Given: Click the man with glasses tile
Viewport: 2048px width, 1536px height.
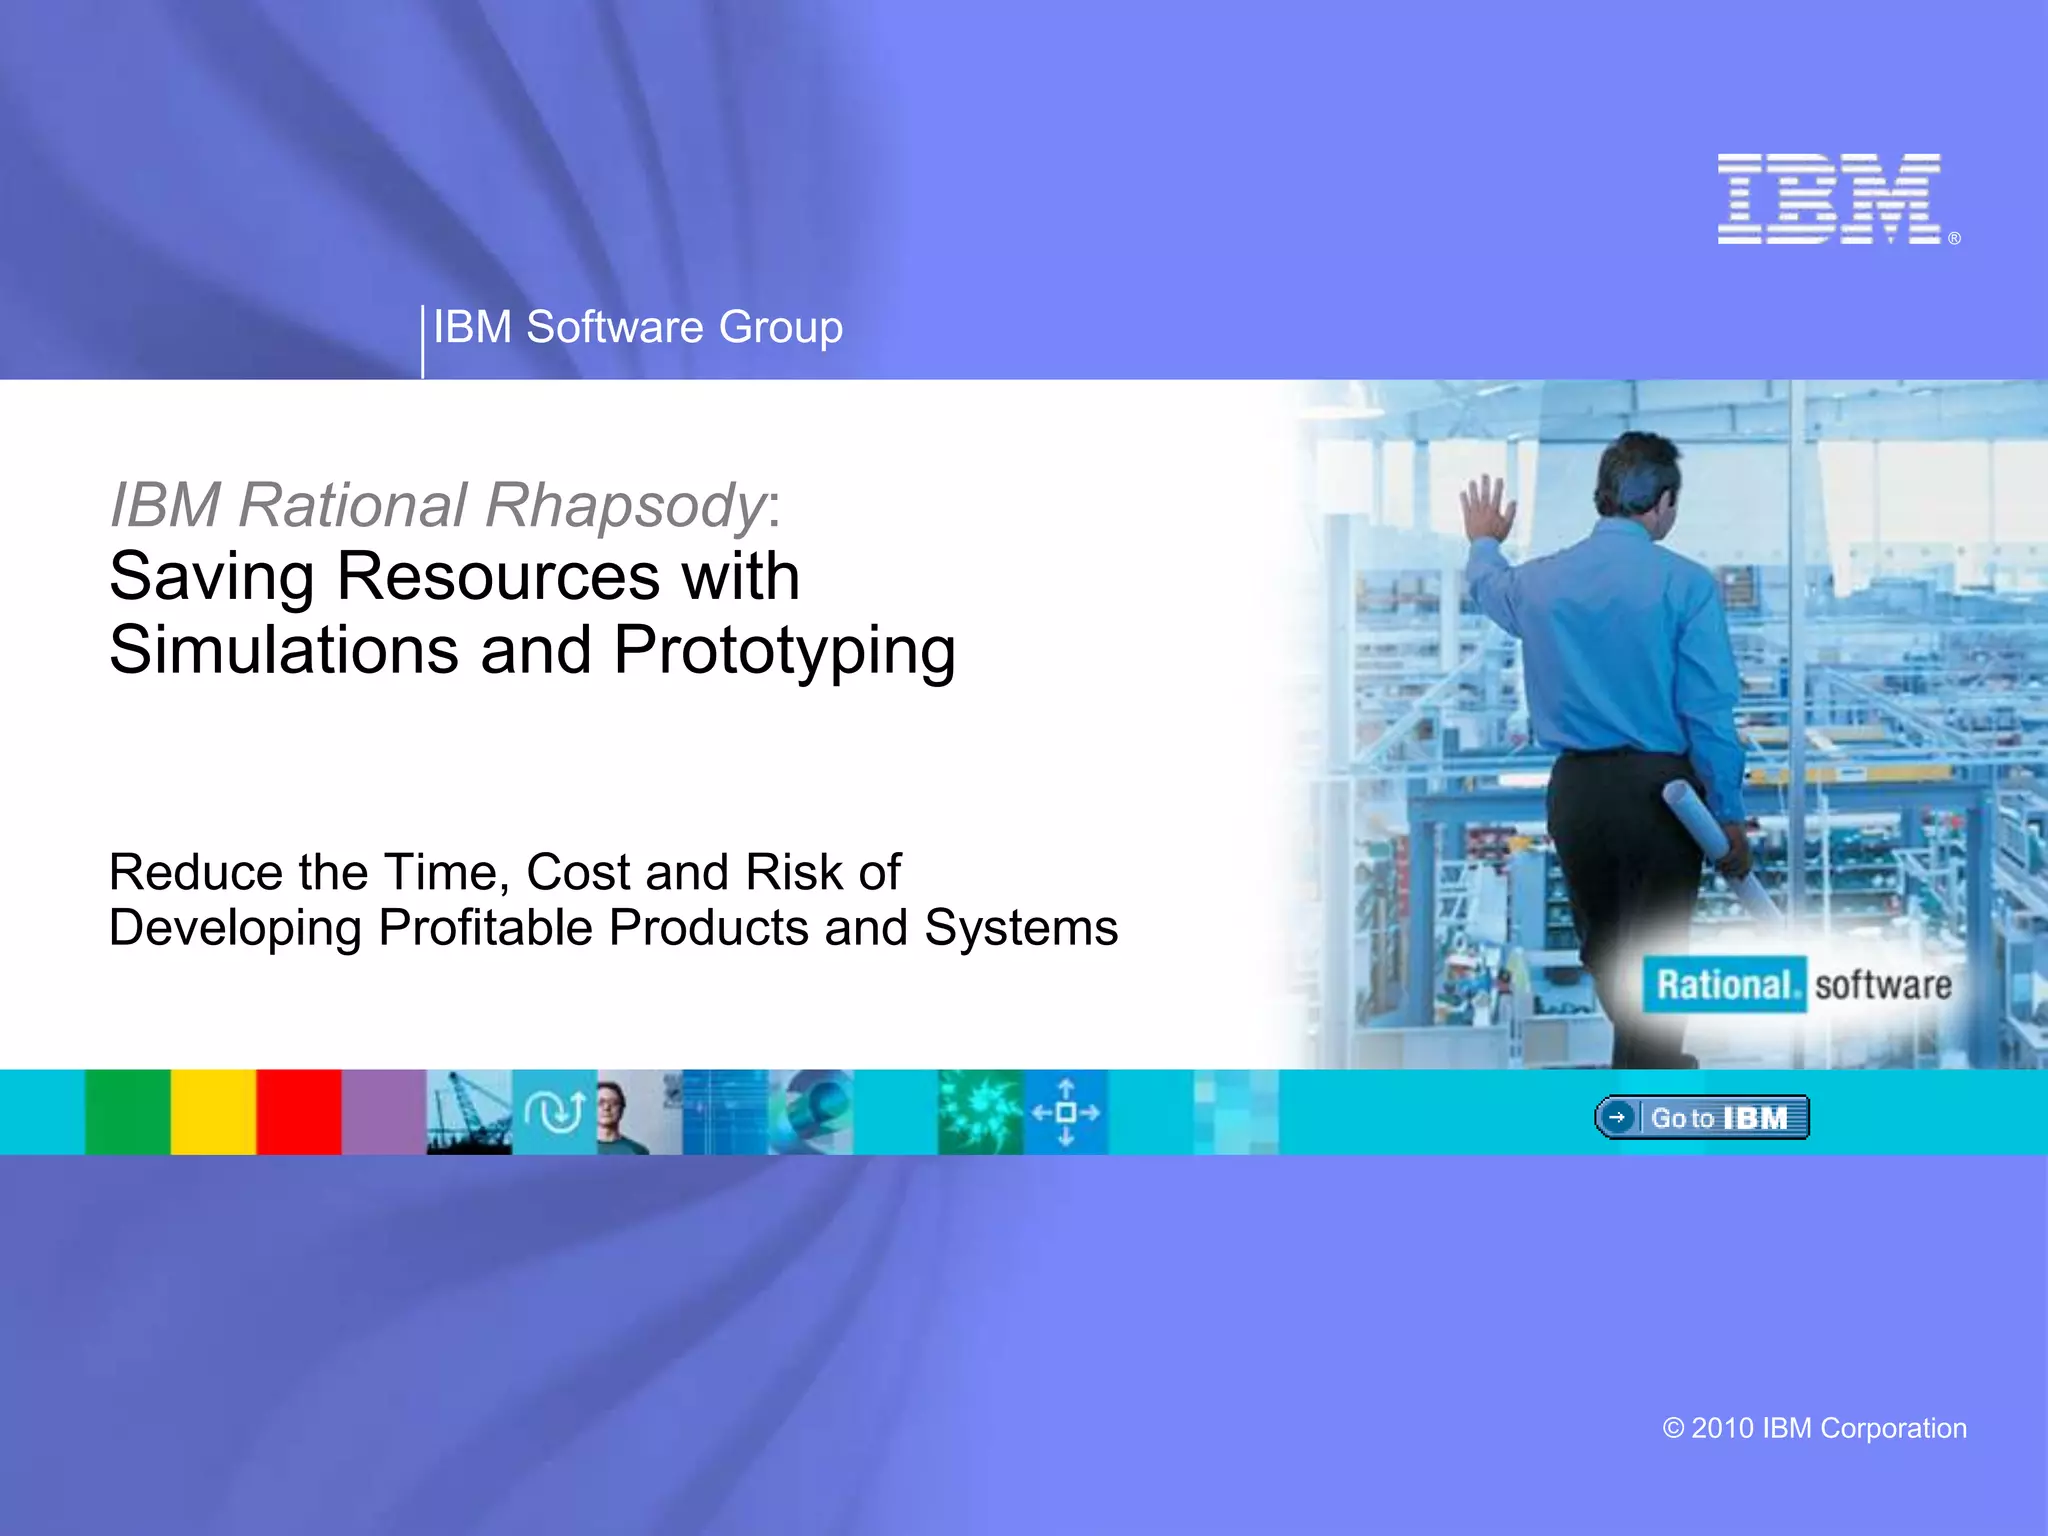Looking at the screenshot, I should click(630, 1112).
